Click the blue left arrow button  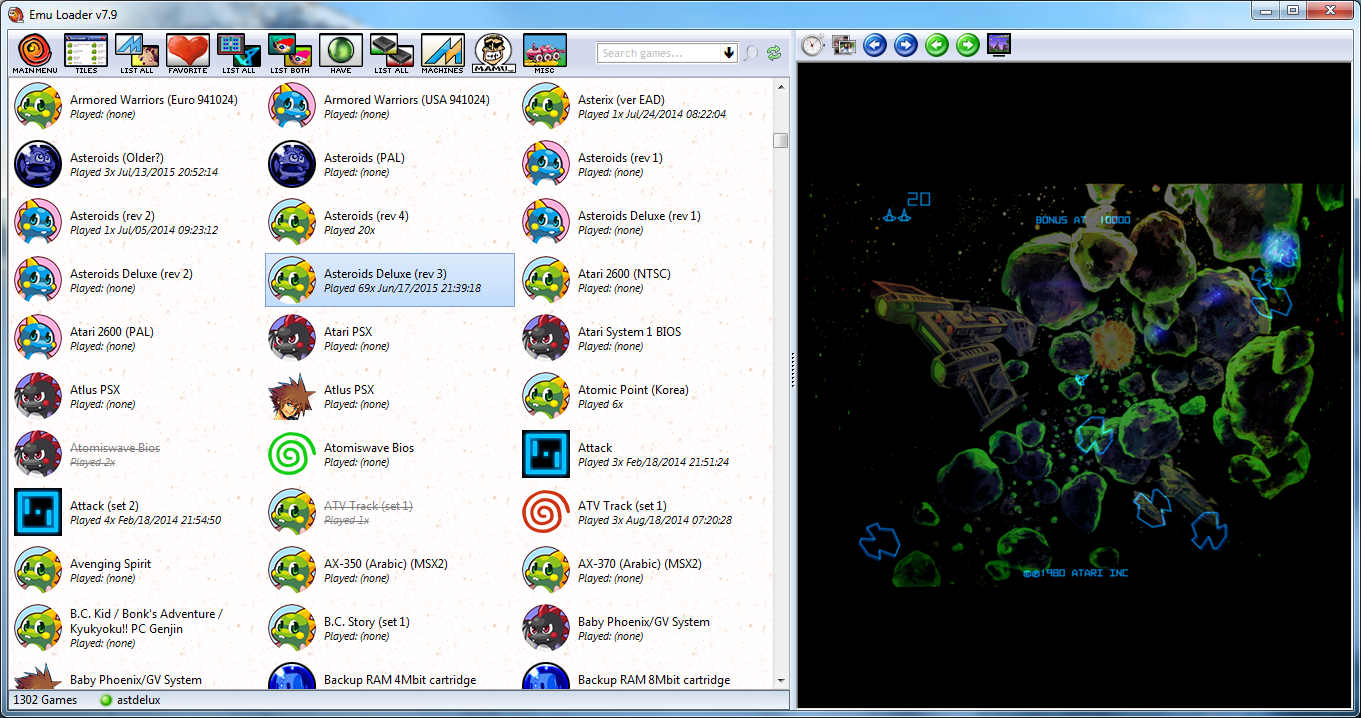pos(875,45)
